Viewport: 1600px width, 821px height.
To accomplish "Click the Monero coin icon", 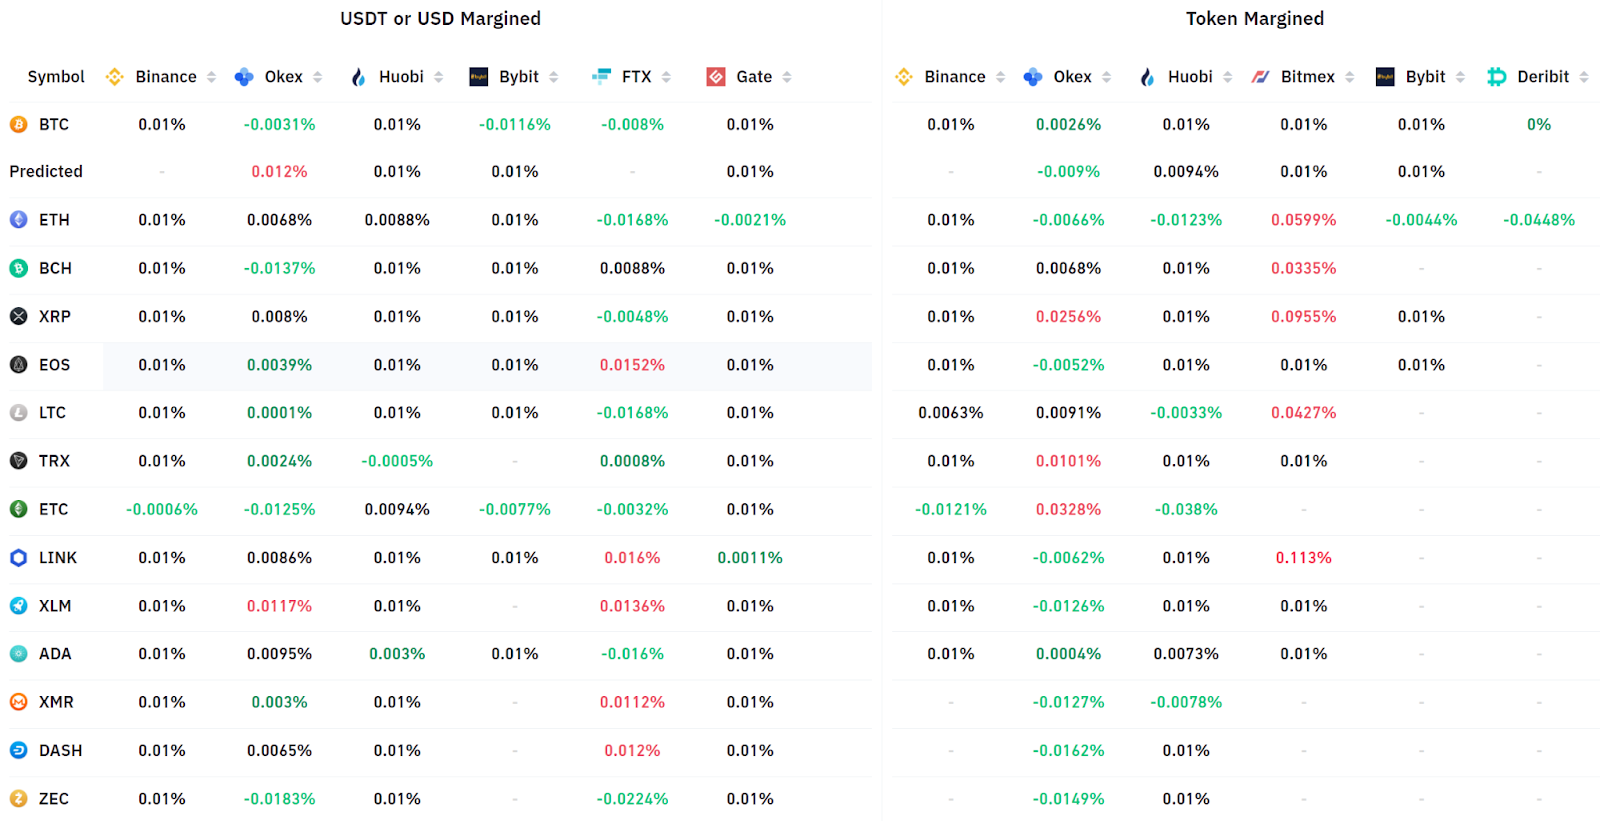I will pyautogui.click(x=19, y=702).
